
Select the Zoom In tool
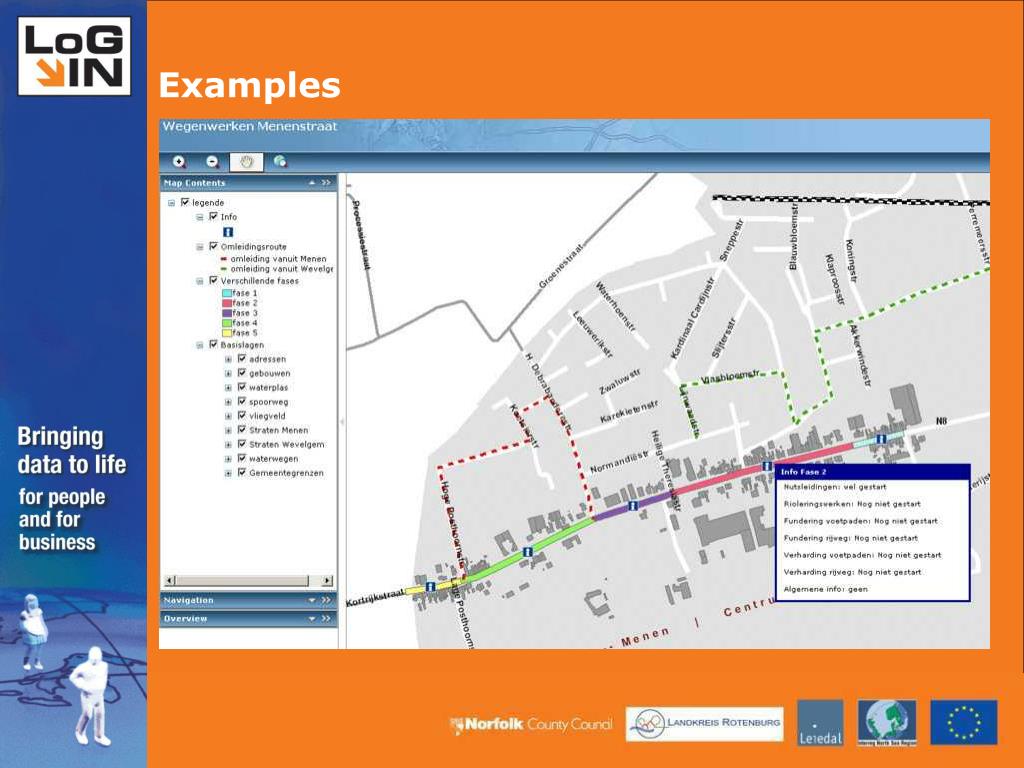point(179,161)
